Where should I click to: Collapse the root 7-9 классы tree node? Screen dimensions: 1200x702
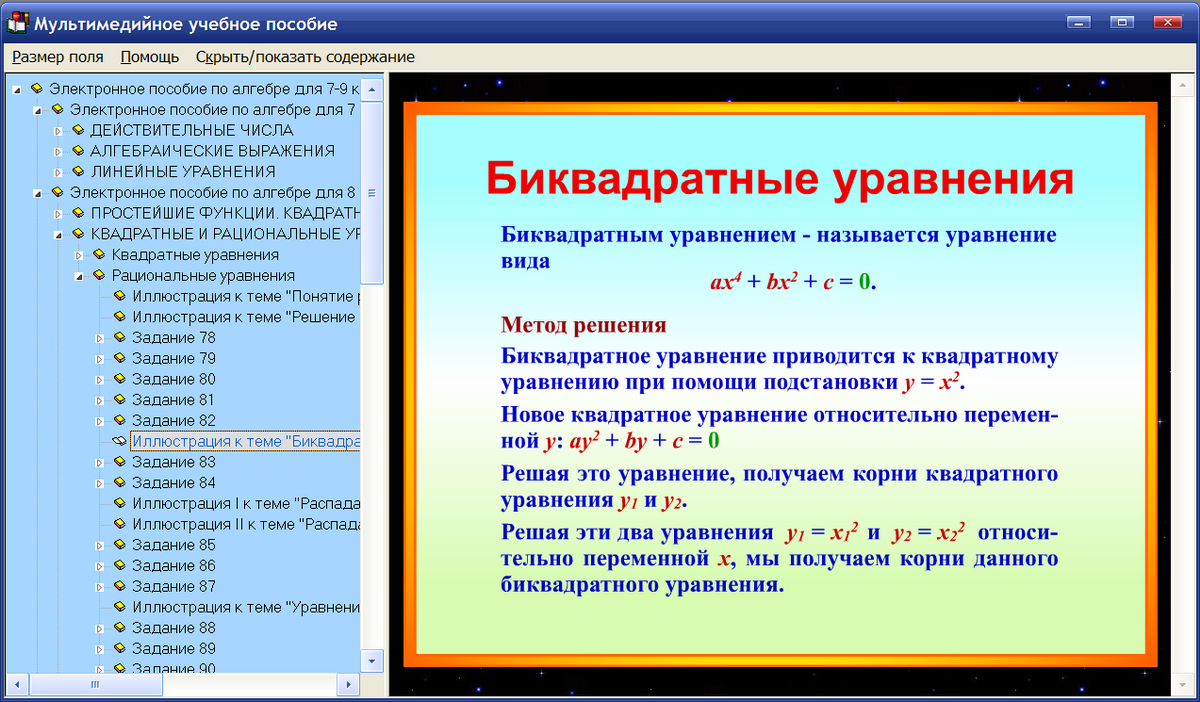pyautogui.click(x=17, y=89)
